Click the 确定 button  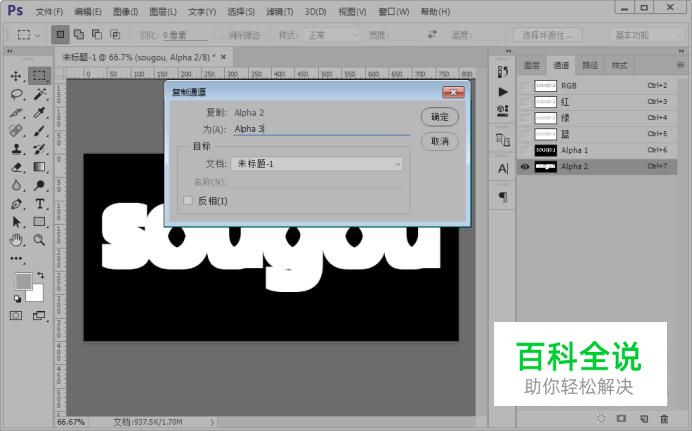tap(440, 117)
